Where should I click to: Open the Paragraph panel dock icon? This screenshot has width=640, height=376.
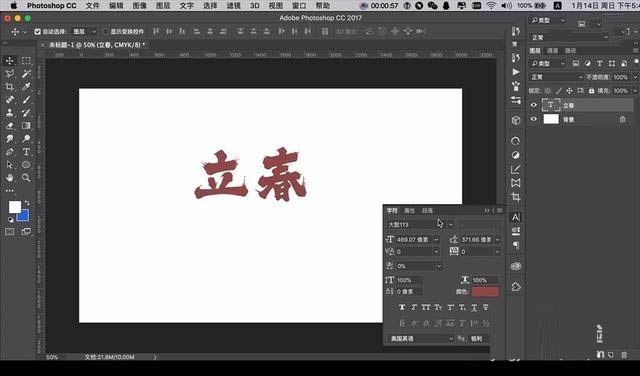[x=516, y=245]
